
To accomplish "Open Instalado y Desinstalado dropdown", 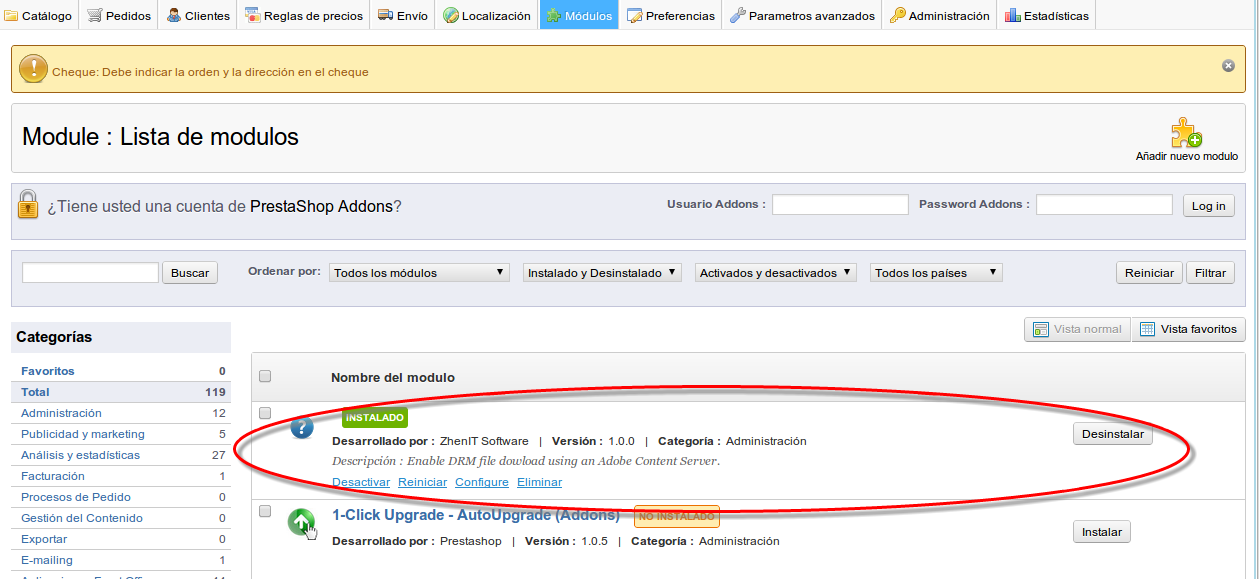I will click(x=602, y=272).
